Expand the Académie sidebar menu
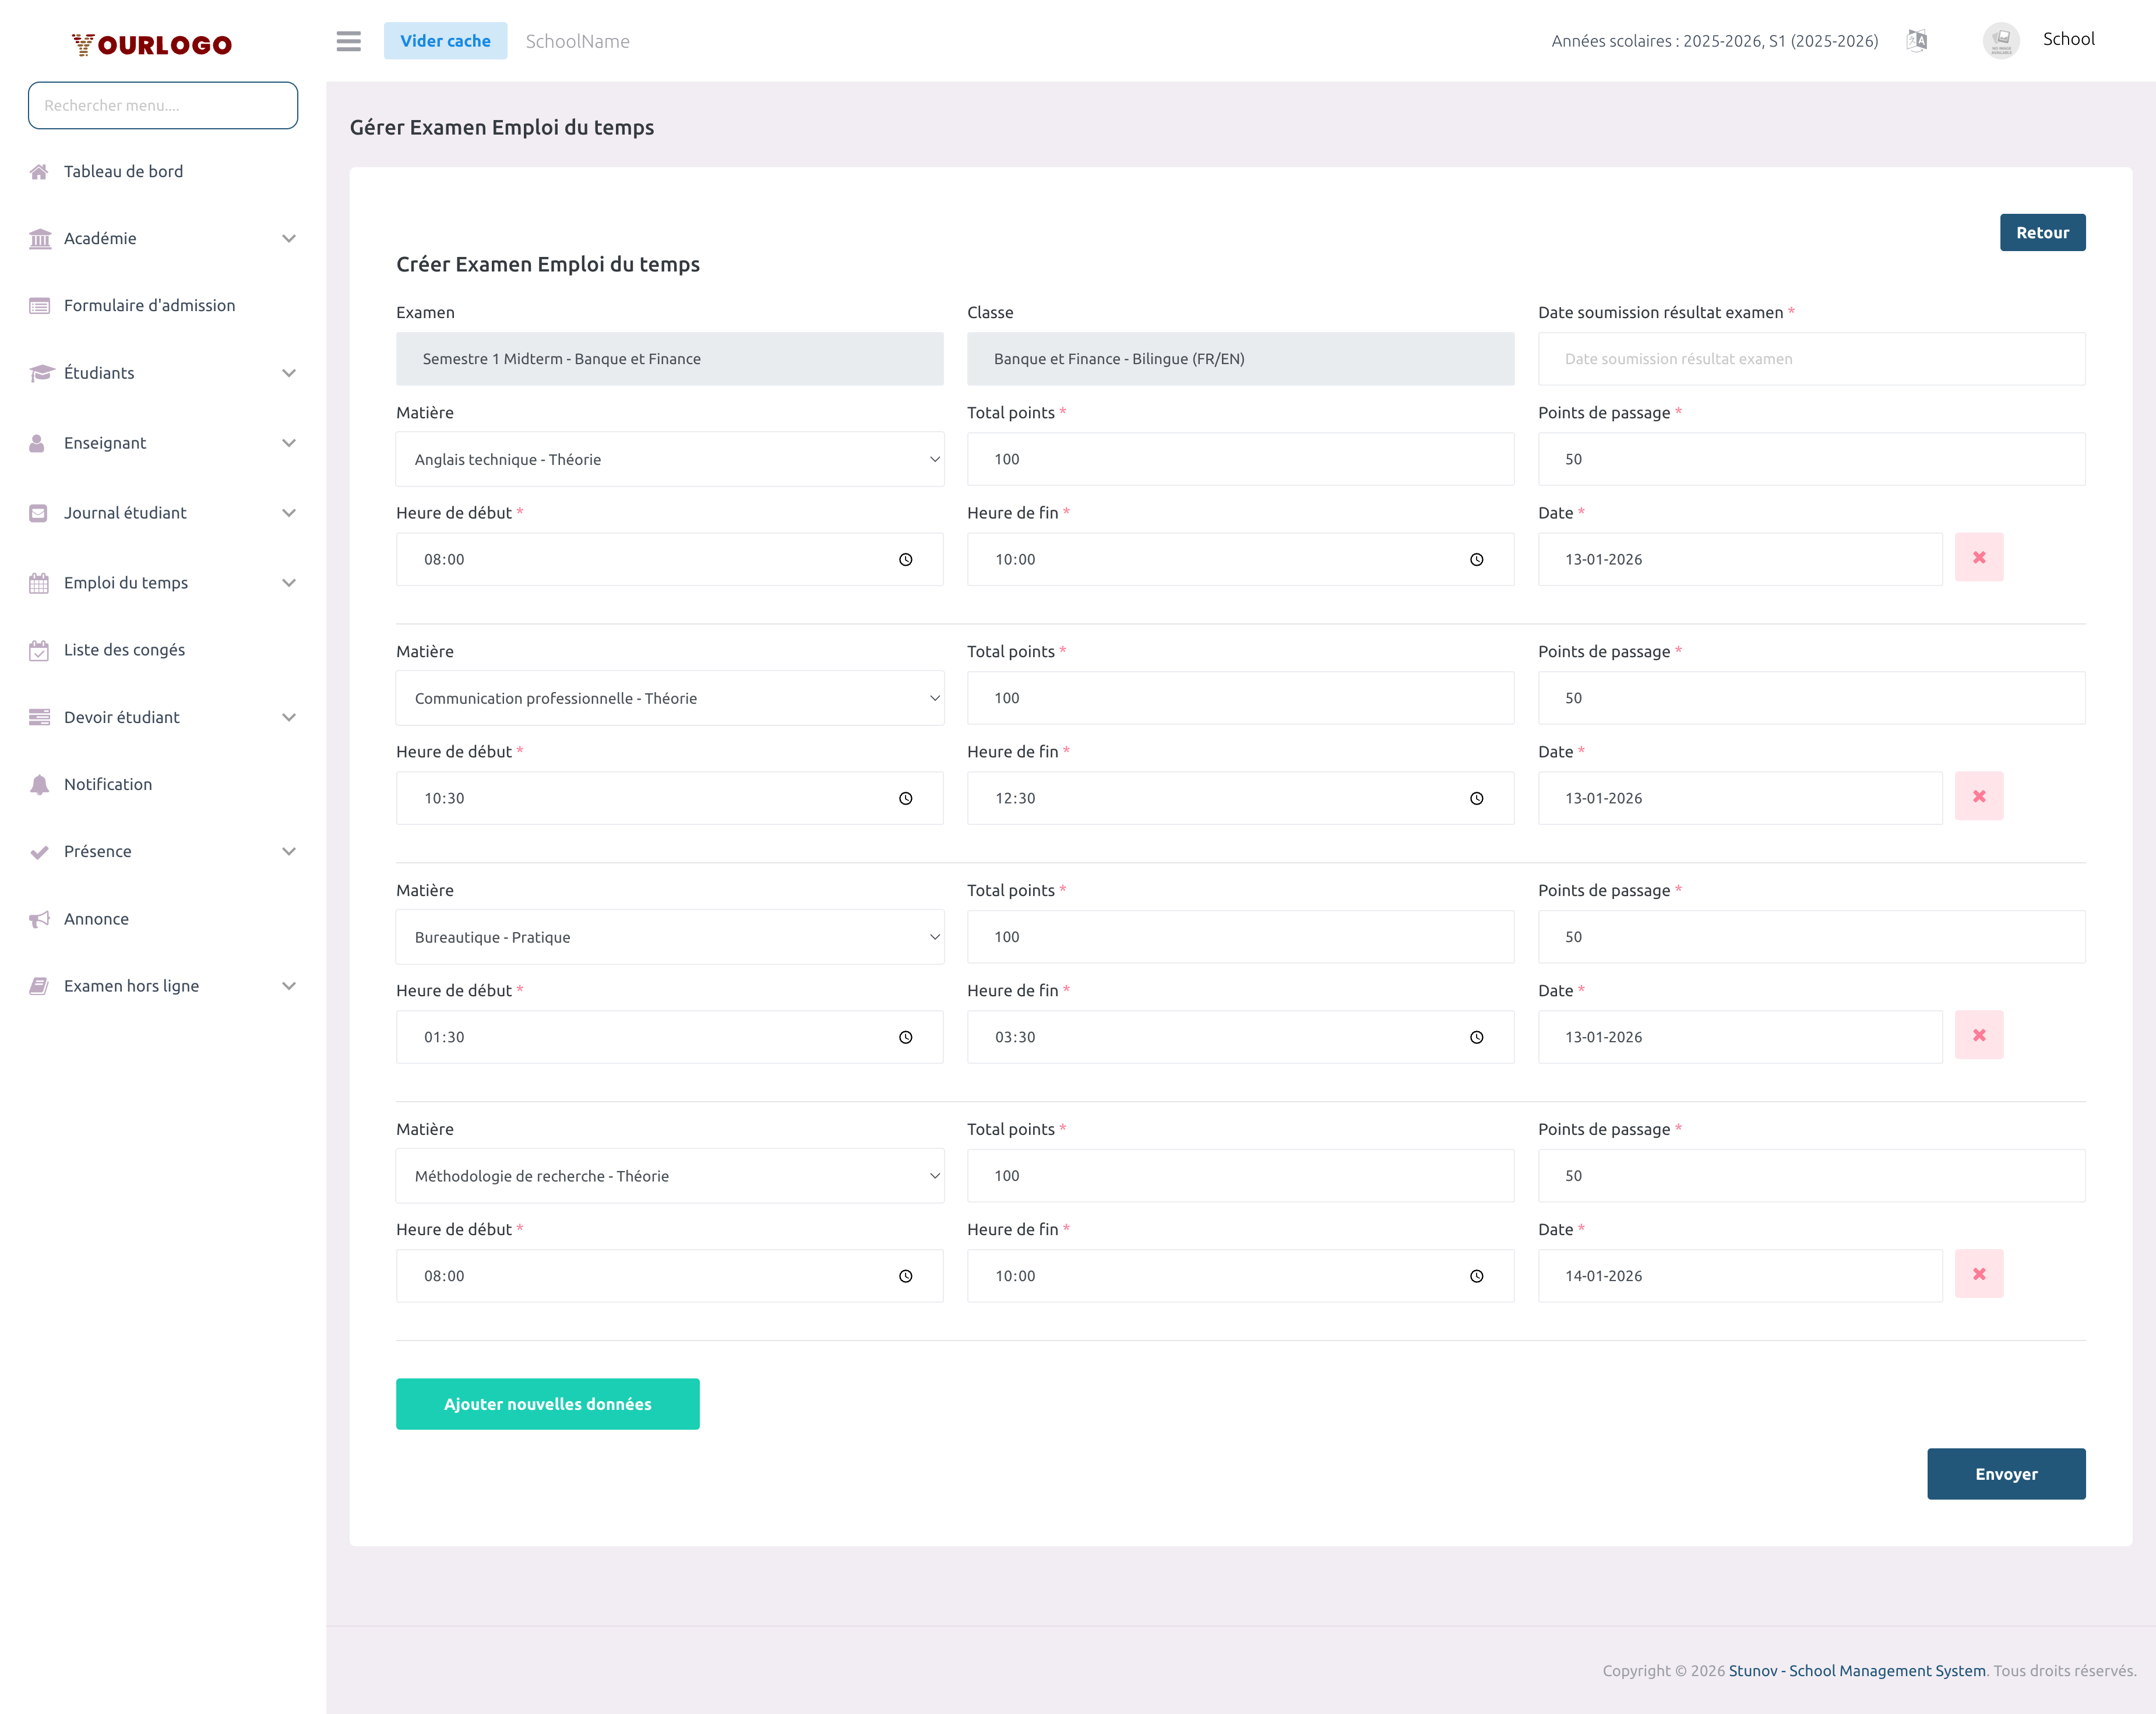The width and height of the screenshot is (2156, 1714). (162, 238)
